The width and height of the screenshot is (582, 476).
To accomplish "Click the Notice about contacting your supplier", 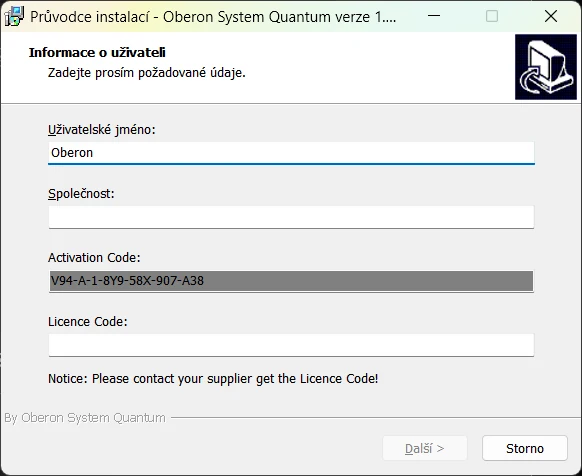I will (213, 379).
